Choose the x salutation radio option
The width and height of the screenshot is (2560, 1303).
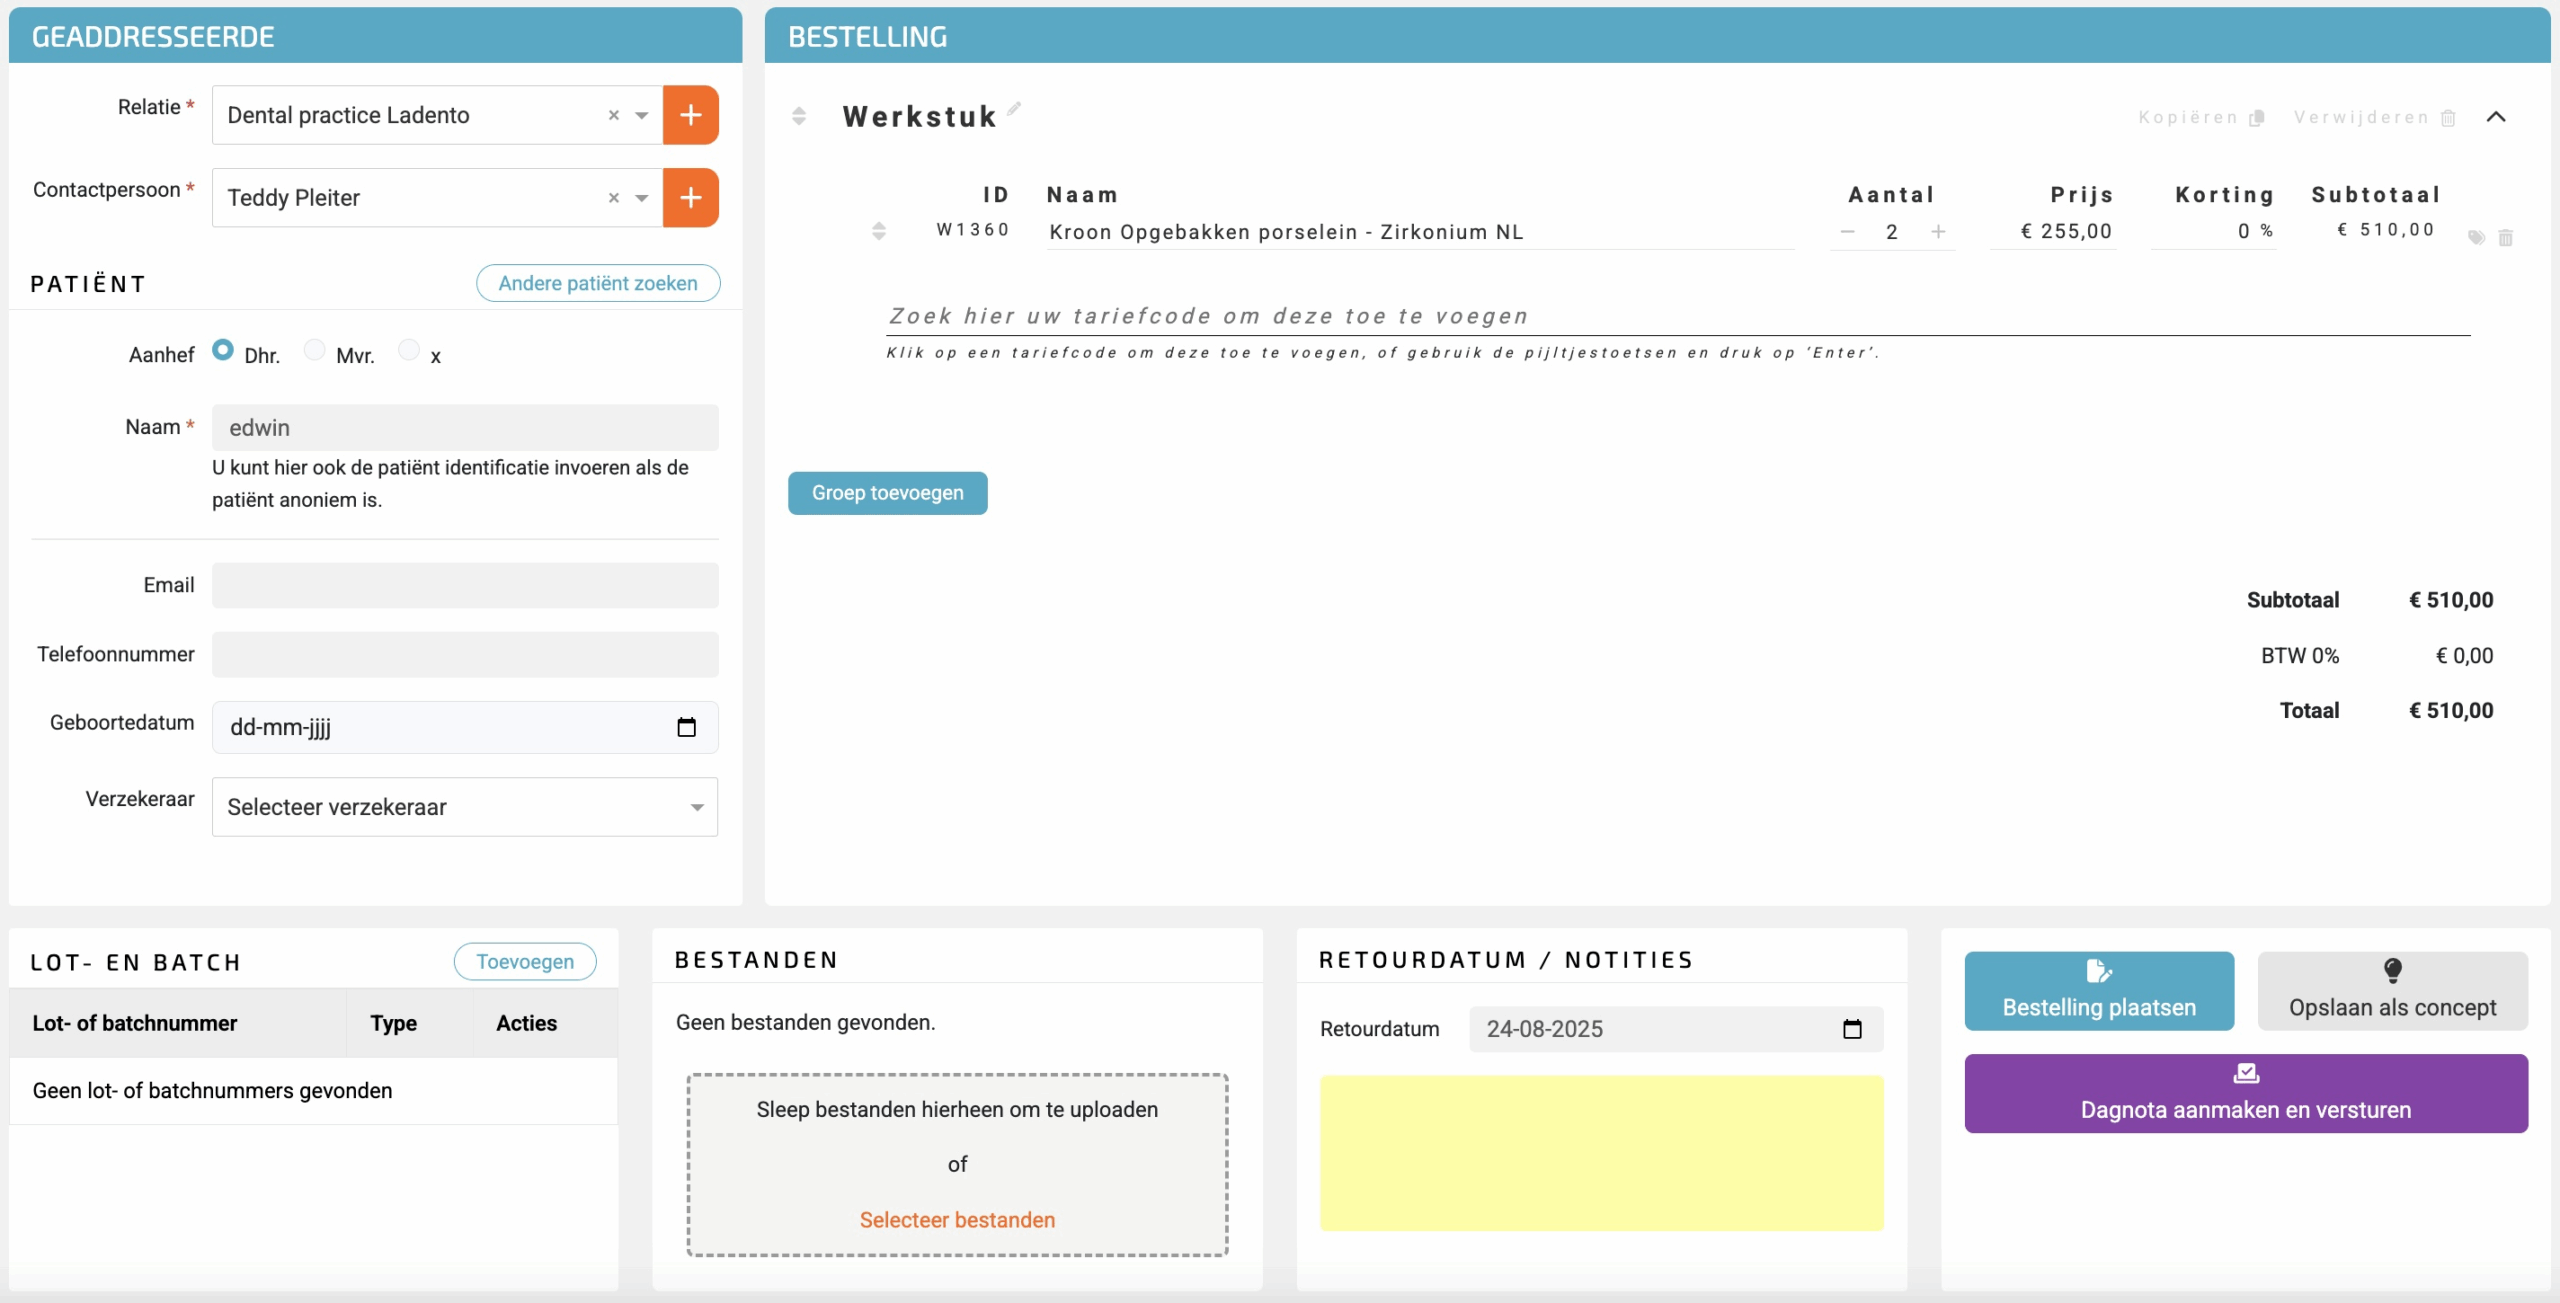coord(408,350)
